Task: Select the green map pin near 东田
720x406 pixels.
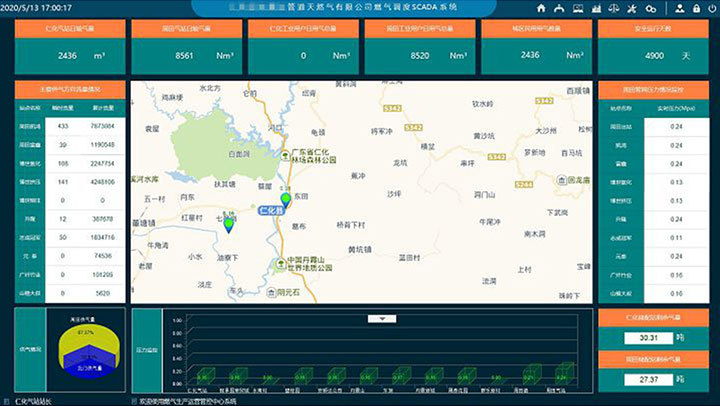Action: [286, 200]
